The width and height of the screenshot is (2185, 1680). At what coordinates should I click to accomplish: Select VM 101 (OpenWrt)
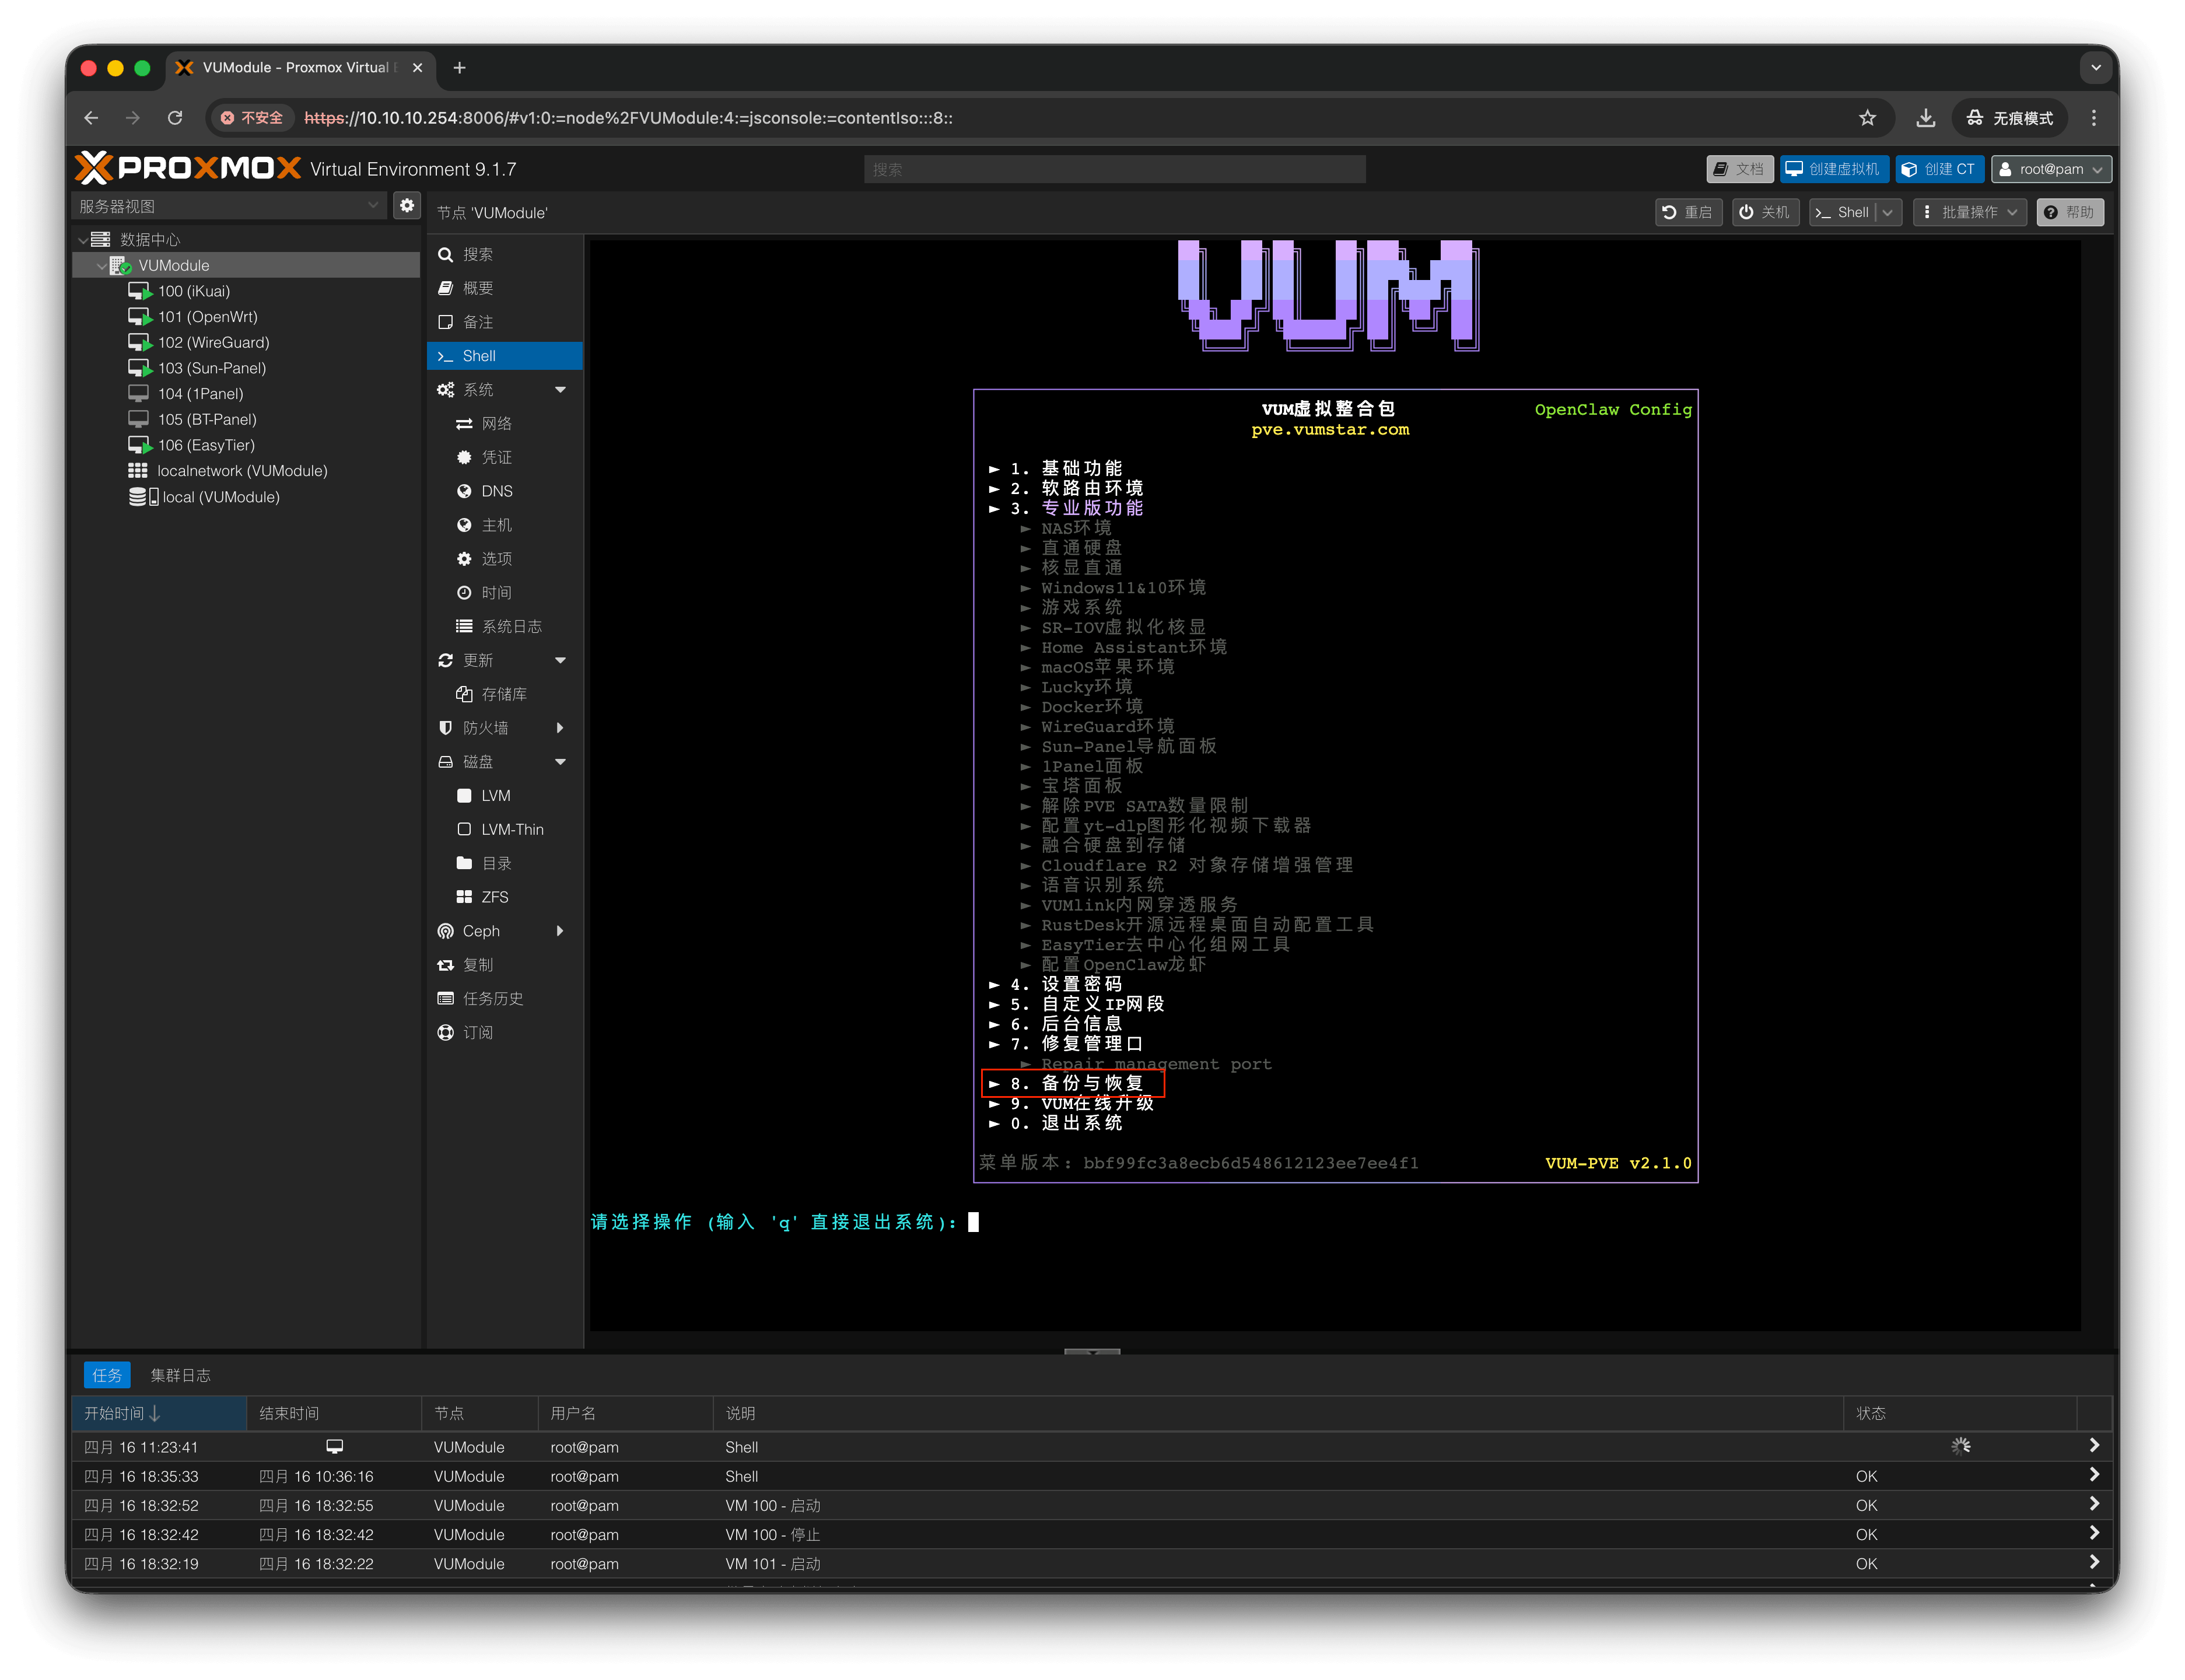(206, 317)
